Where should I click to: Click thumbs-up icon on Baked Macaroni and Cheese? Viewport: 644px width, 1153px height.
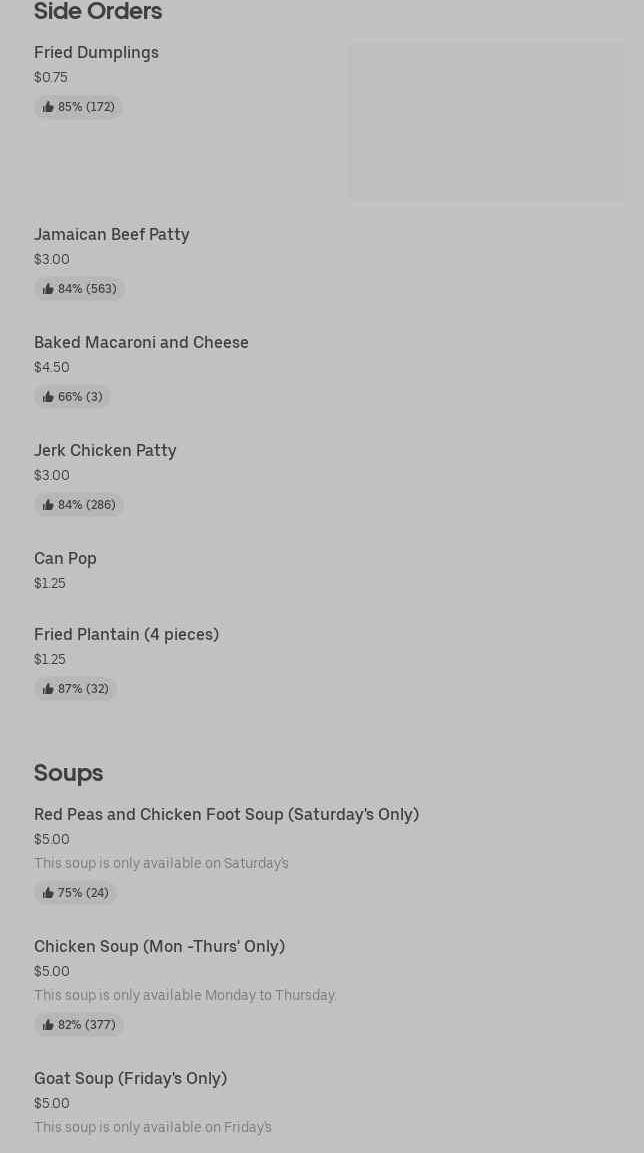click(48, 397)
